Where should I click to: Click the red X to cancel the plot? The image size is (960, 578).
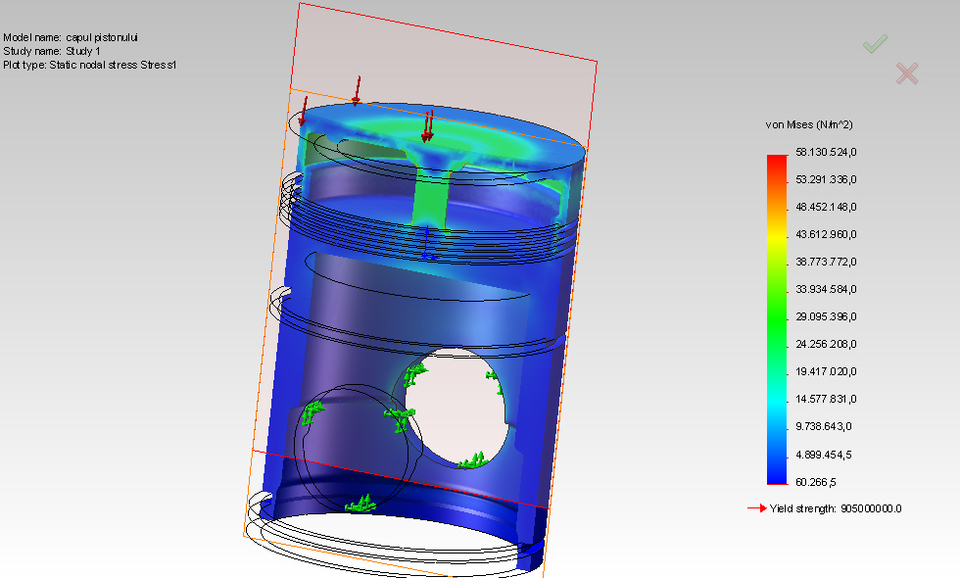905,72
